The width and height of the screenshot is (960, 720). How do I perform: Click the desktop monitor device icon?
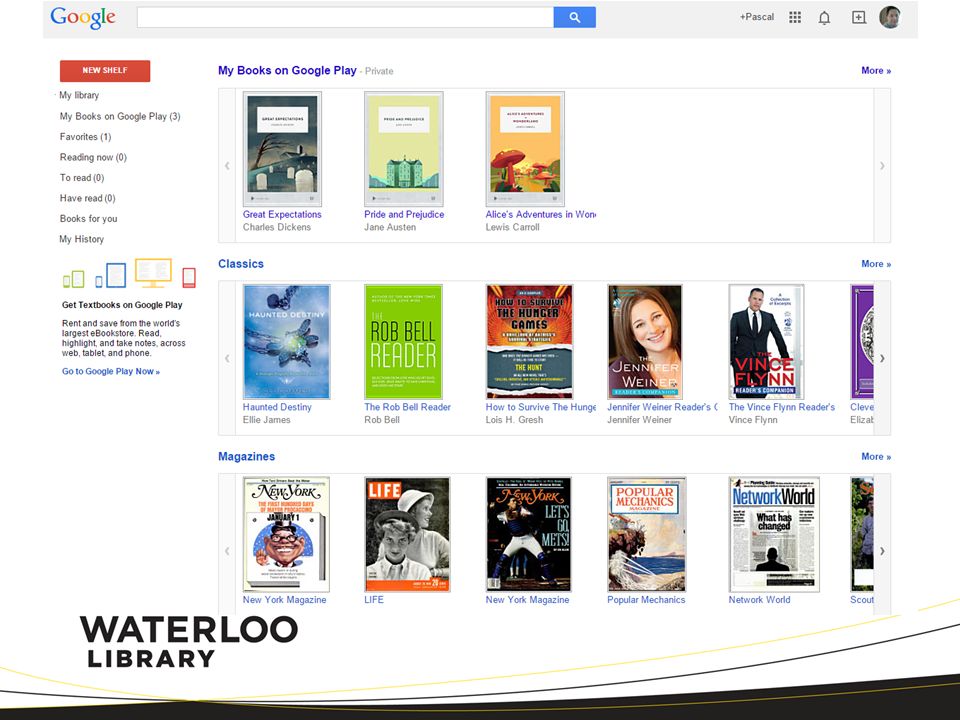coord(153,272)
